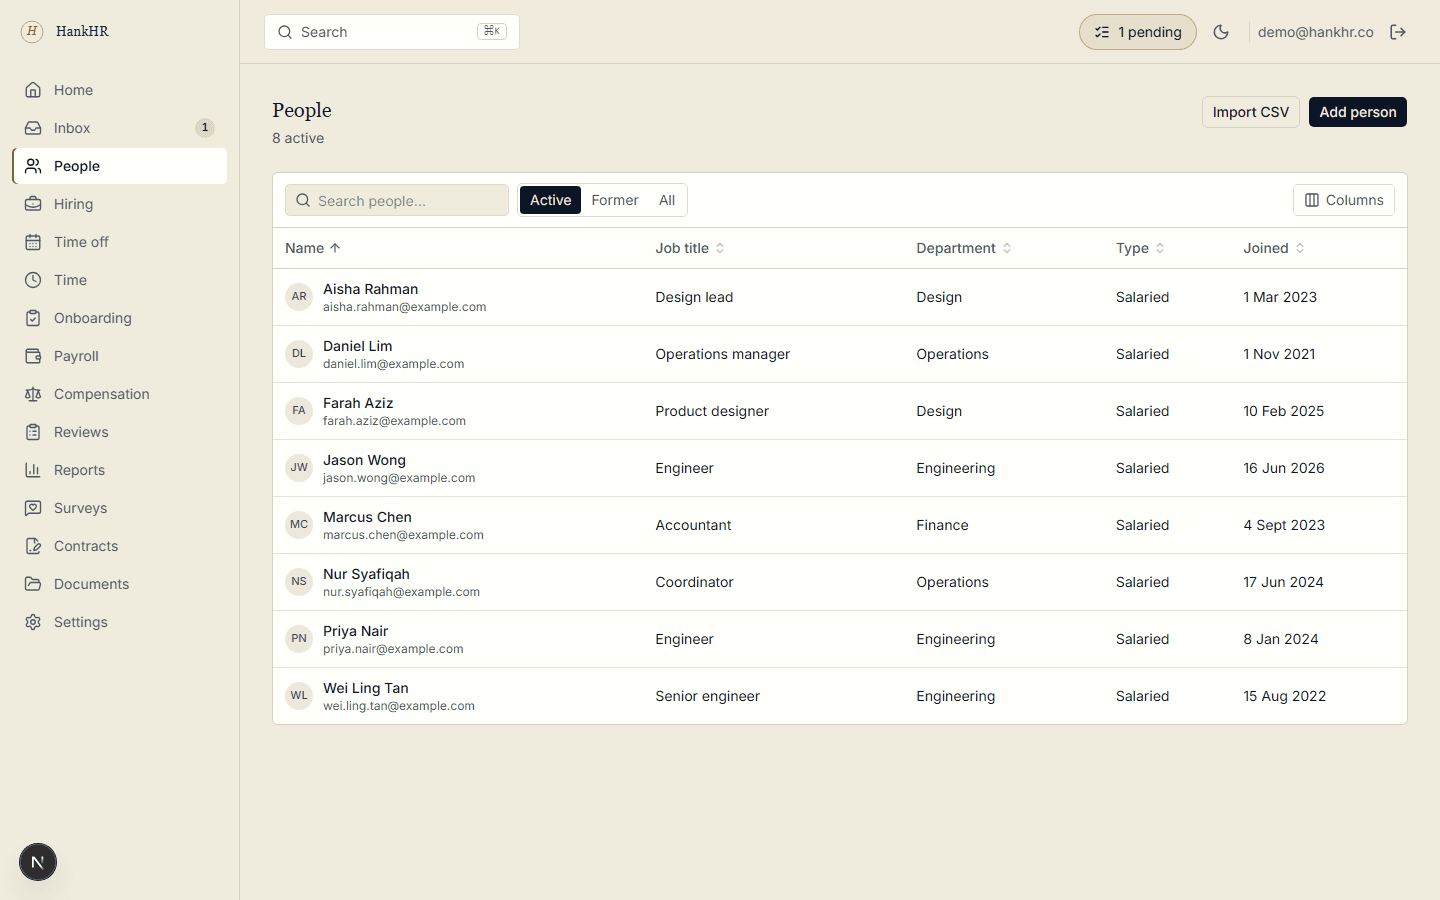Open Onboarding clipboard icon
The height and width of the screenshot is (900, 1440).
[x=33, y=318]
